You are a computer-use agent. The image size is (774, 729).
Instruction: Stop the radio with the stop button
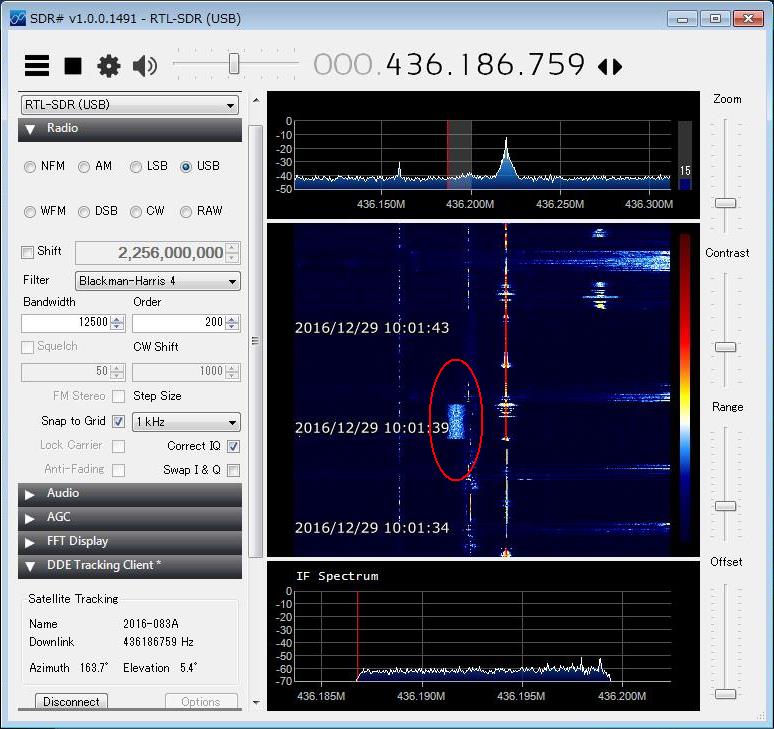73,66
